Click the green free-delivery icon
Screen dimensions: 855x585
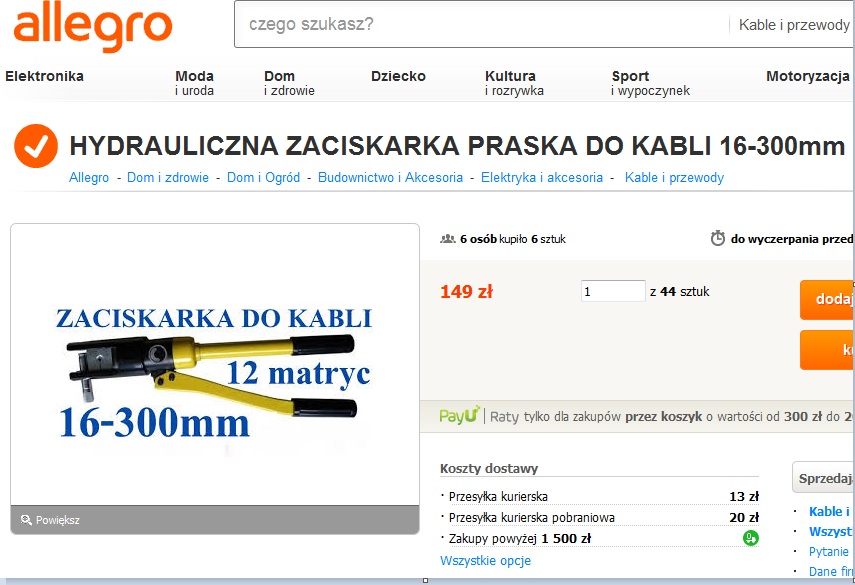(751, 538)
